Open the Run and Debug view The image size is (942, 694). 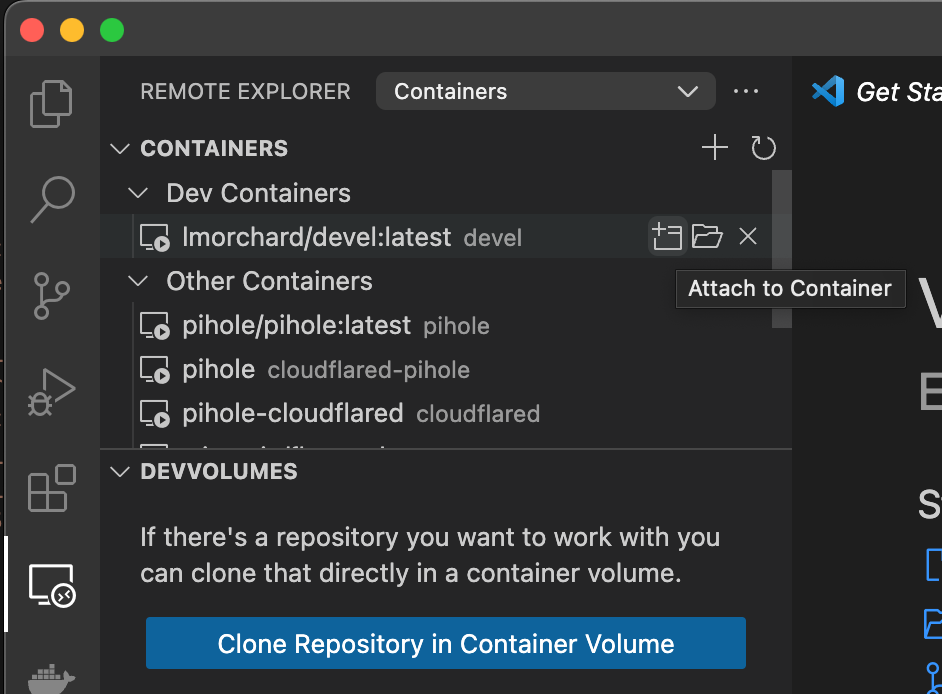[x=51, y=392]
